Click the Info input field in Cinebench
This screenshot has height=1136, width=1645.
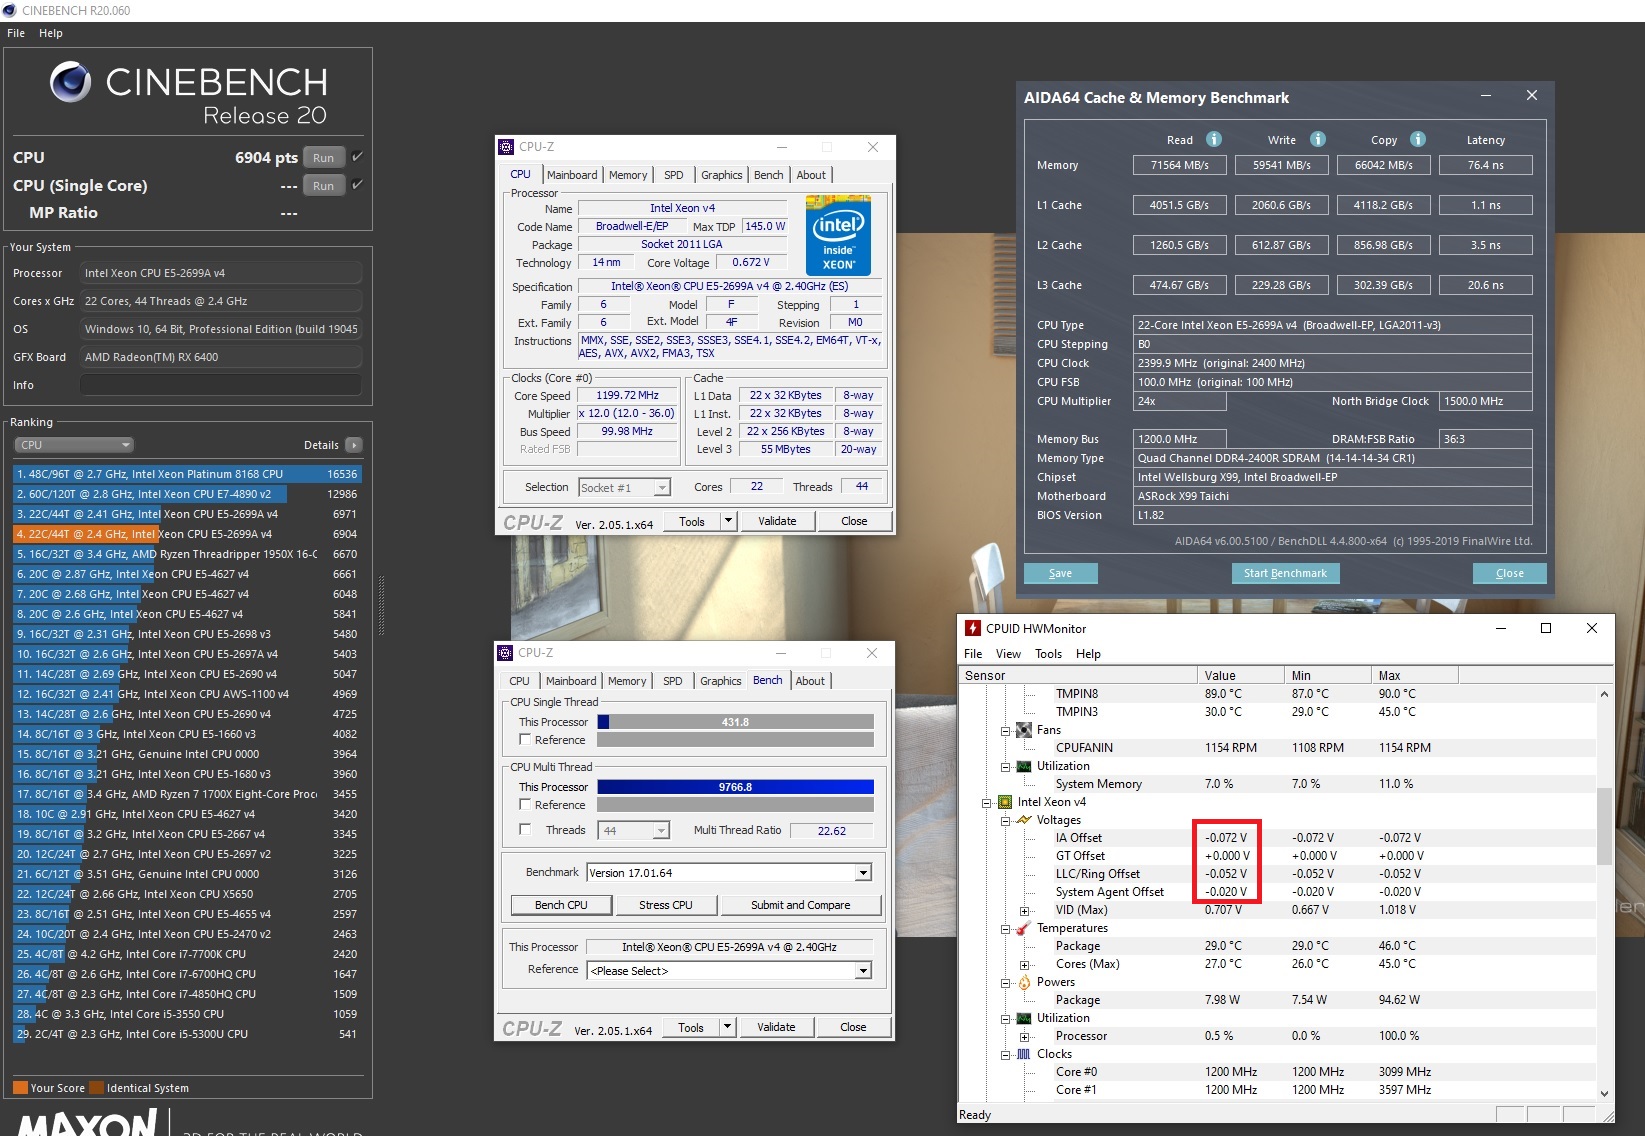point(221,385)
